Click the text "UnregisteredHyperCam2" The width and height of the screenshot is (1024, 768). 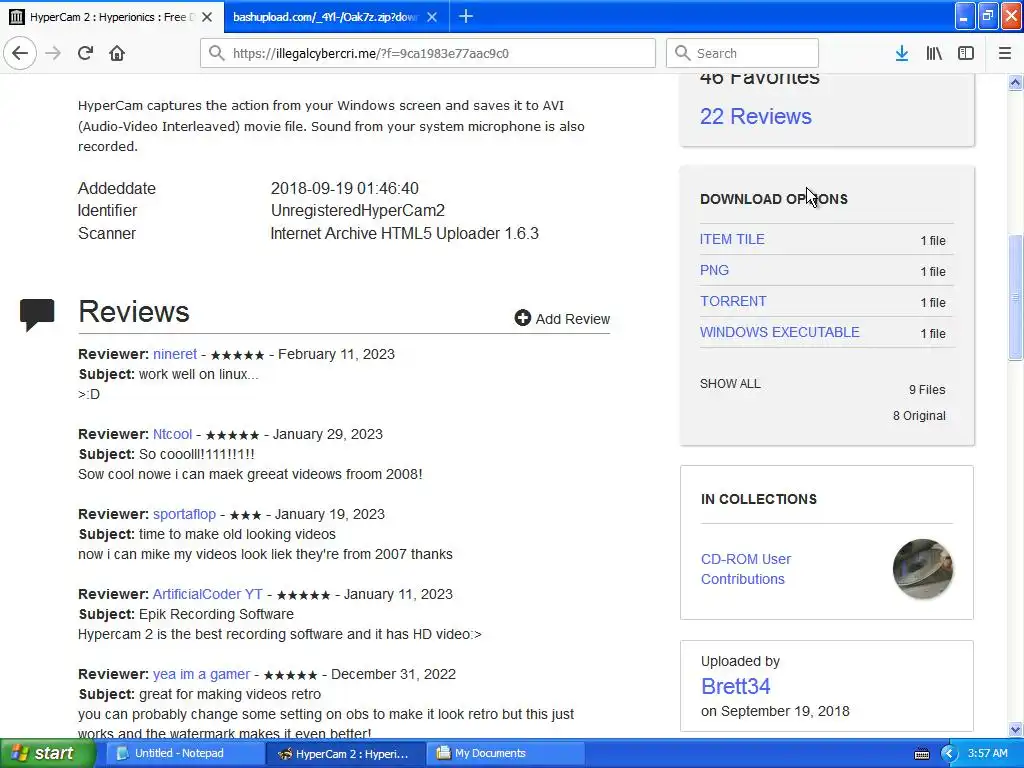357,210
